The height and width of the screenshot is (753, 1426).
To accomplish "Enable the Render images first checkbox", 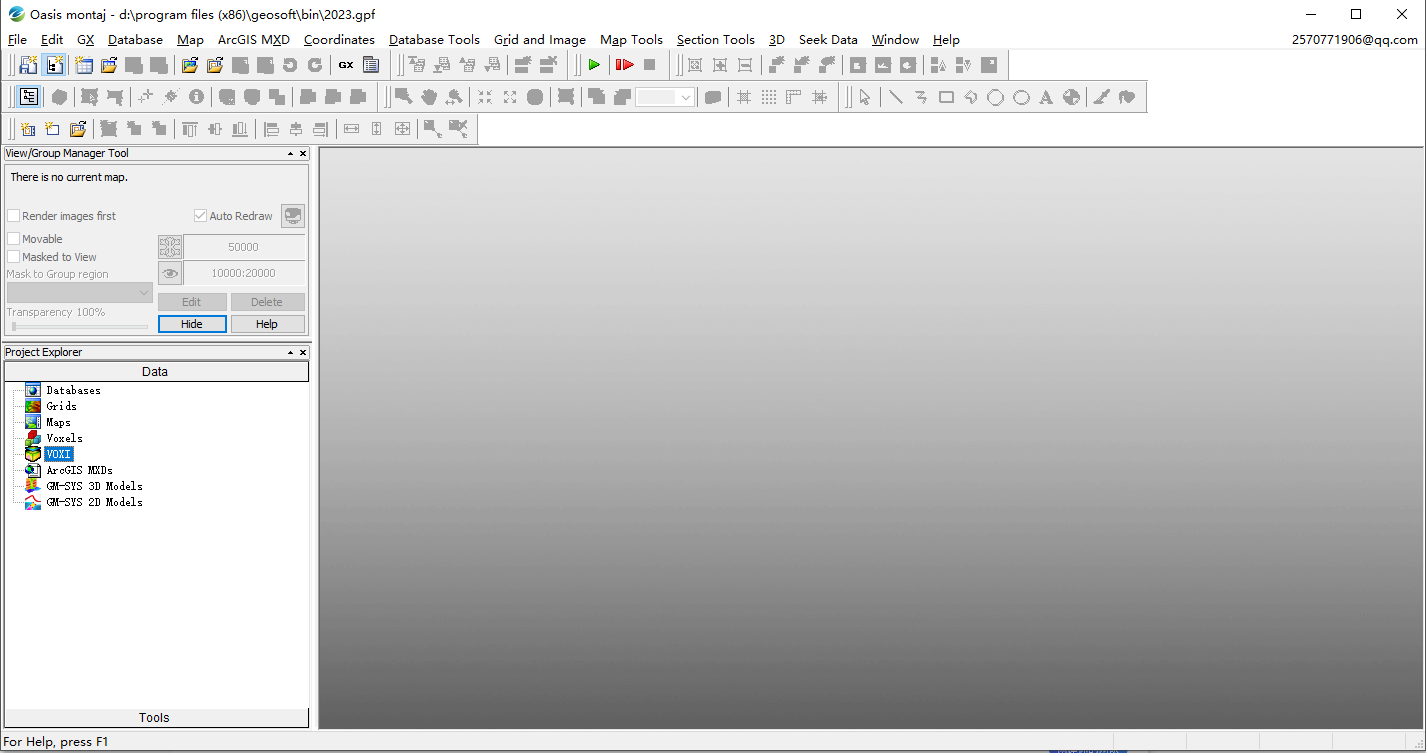I will pos(14,216).
